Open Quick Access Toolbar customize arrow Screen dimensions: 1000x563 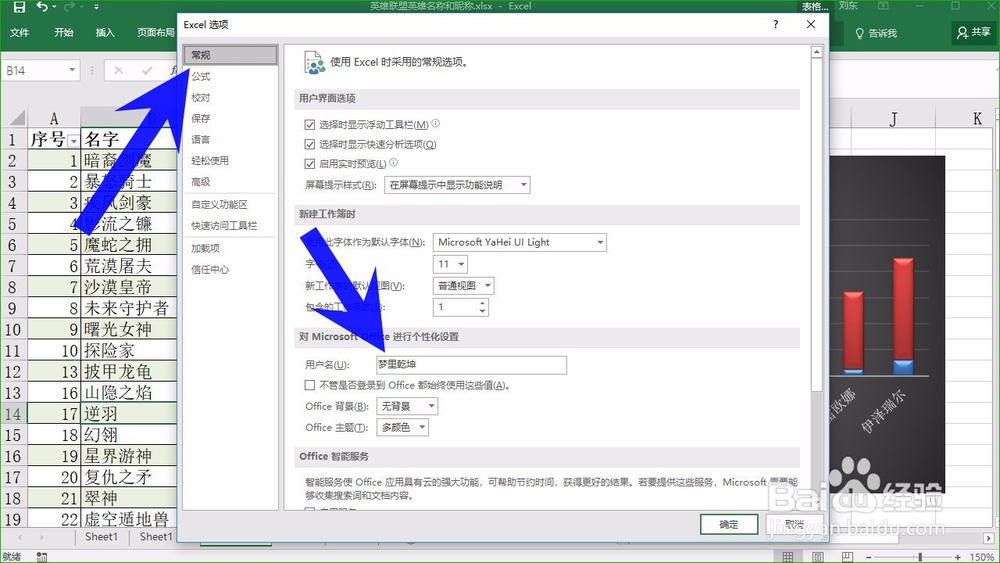[96, 7]
